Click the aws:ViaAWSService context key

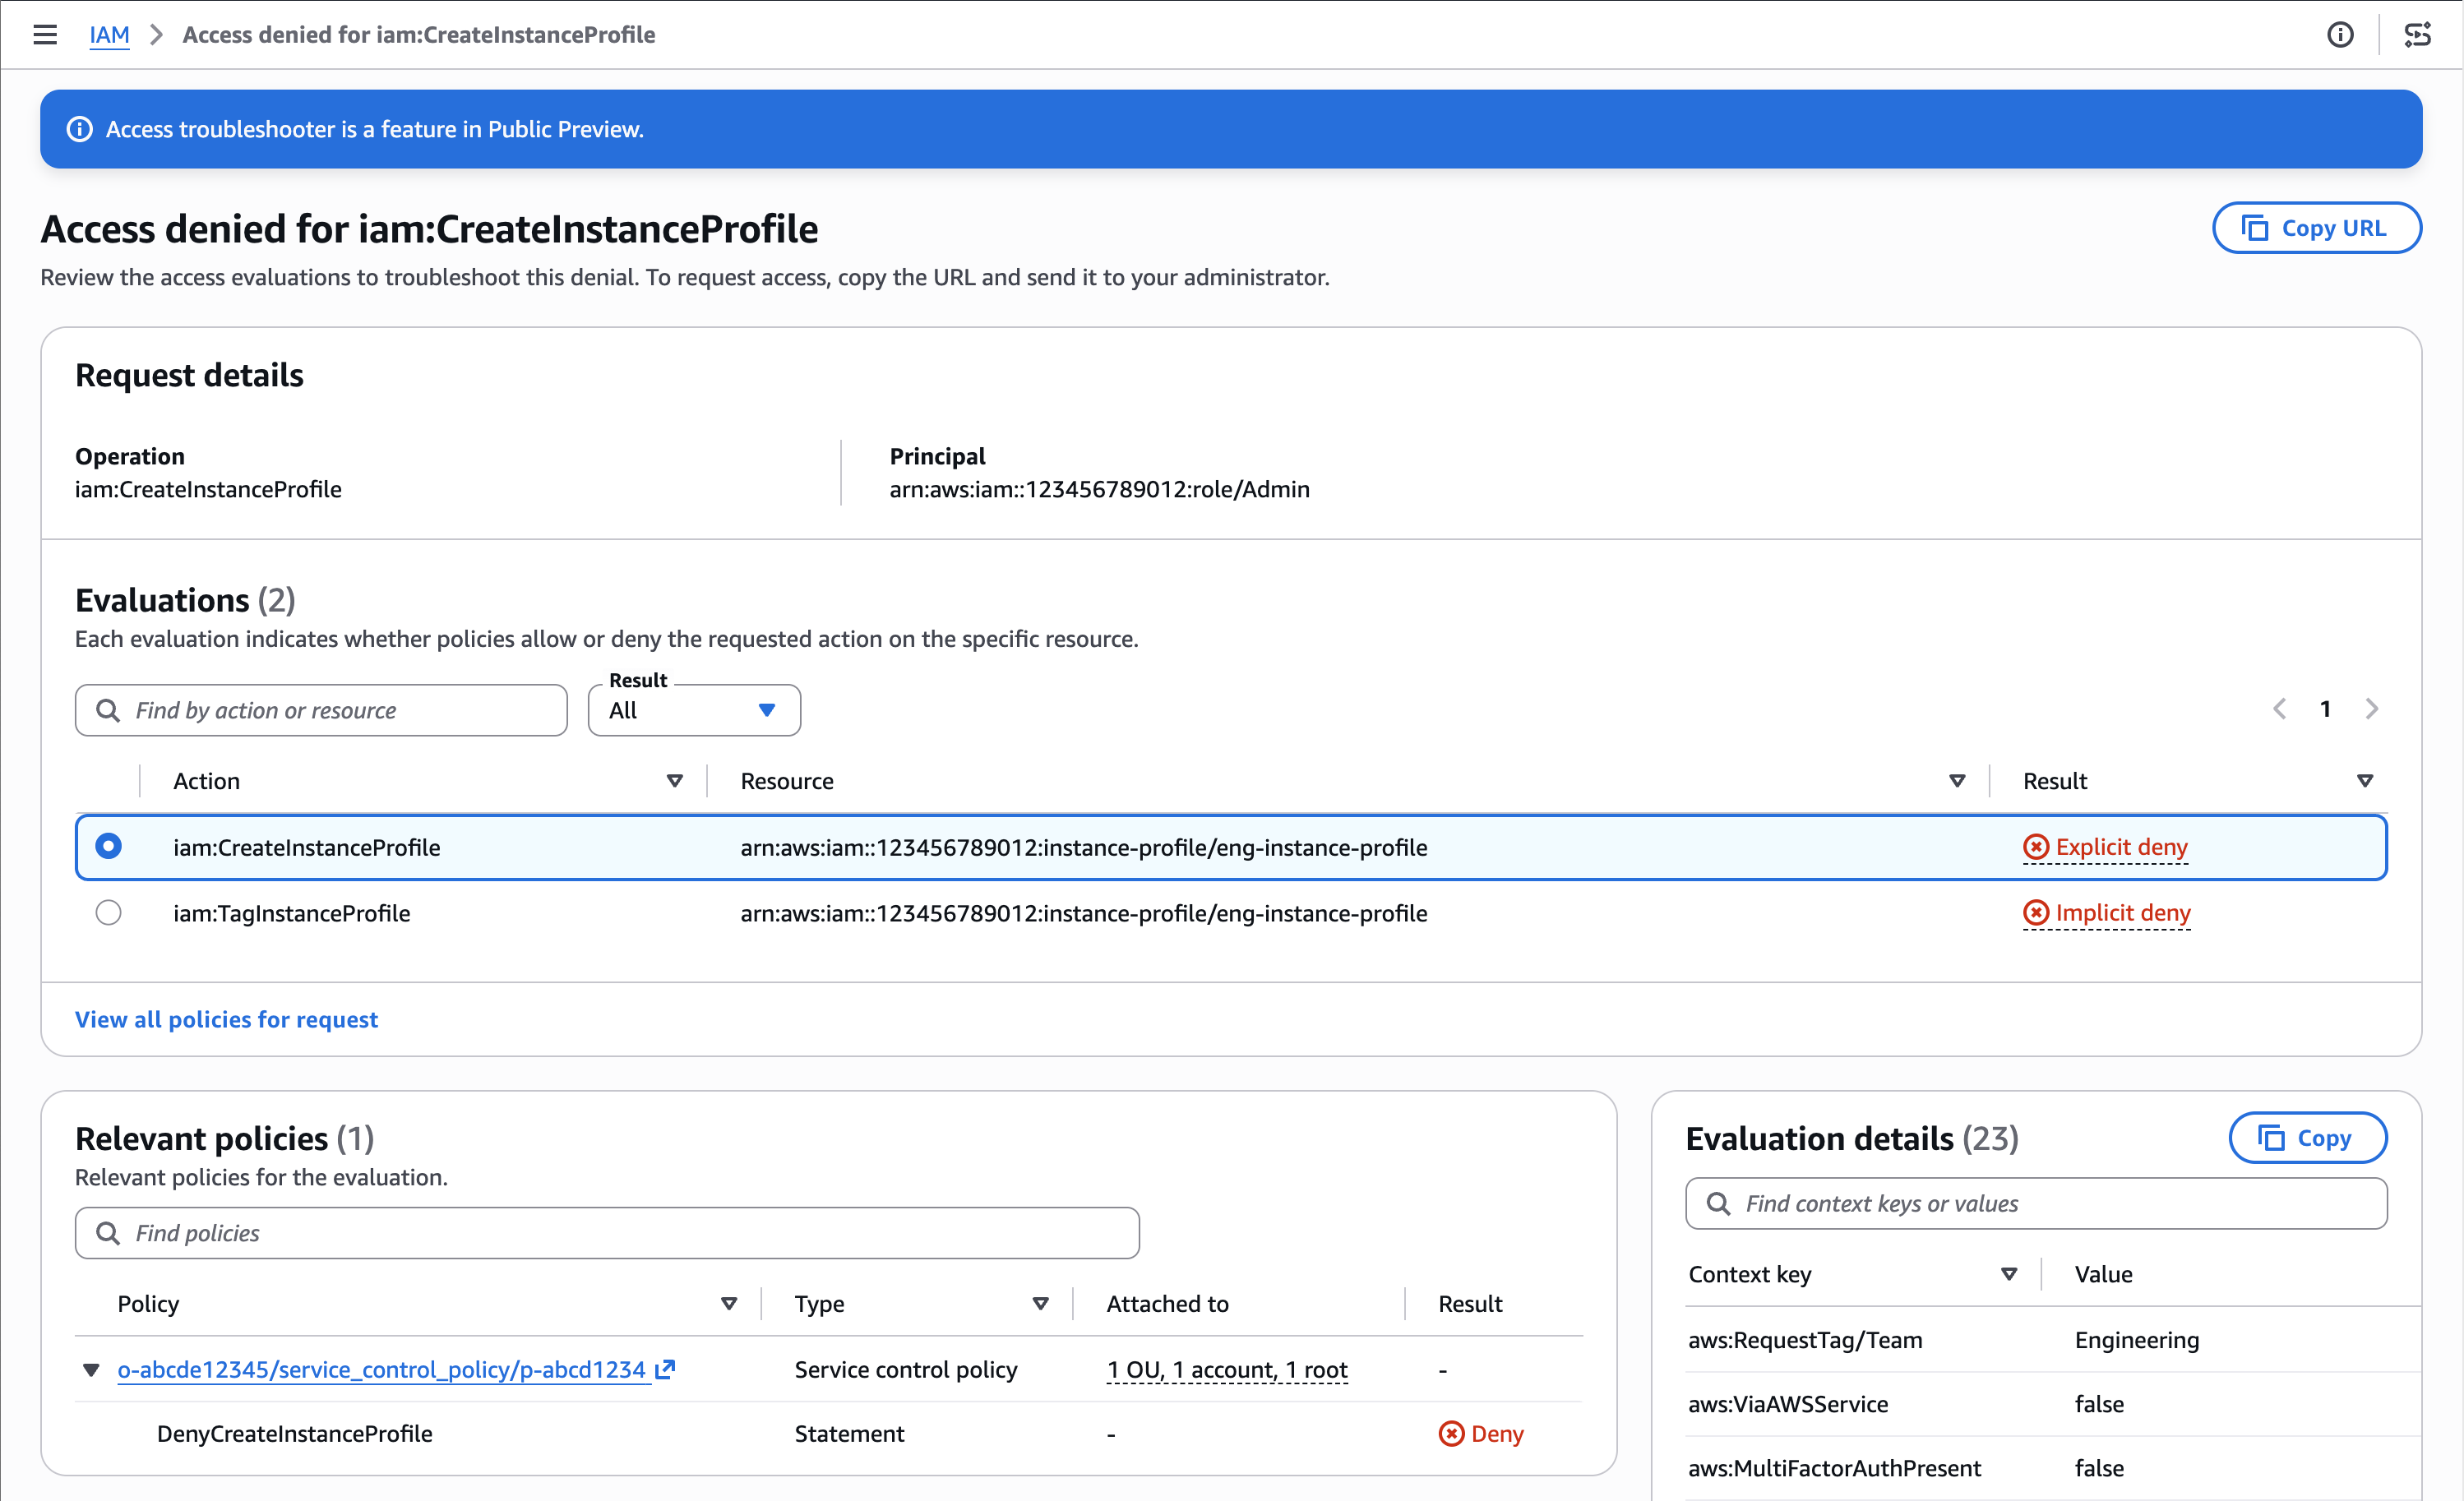pos(1788,1404)
